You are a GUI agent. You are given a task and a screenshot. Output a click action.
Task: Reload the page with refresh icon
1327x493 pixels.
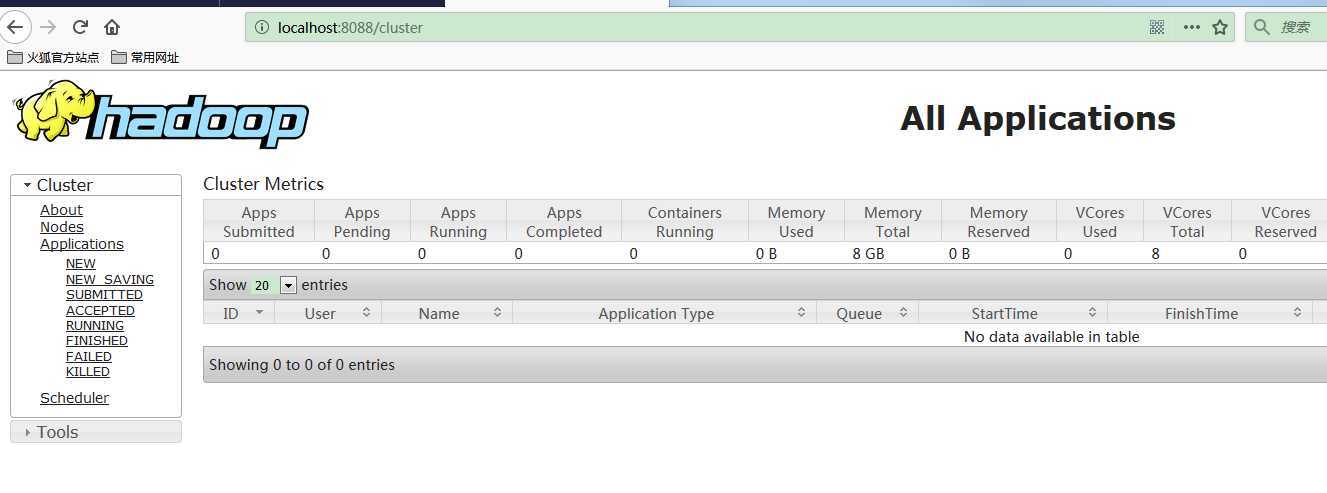[80, 27]
